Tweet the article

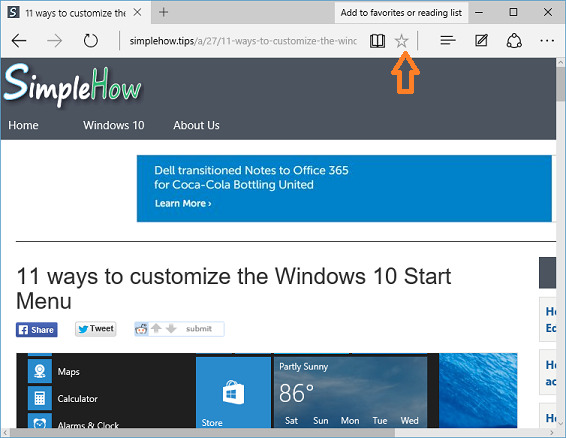96,329
